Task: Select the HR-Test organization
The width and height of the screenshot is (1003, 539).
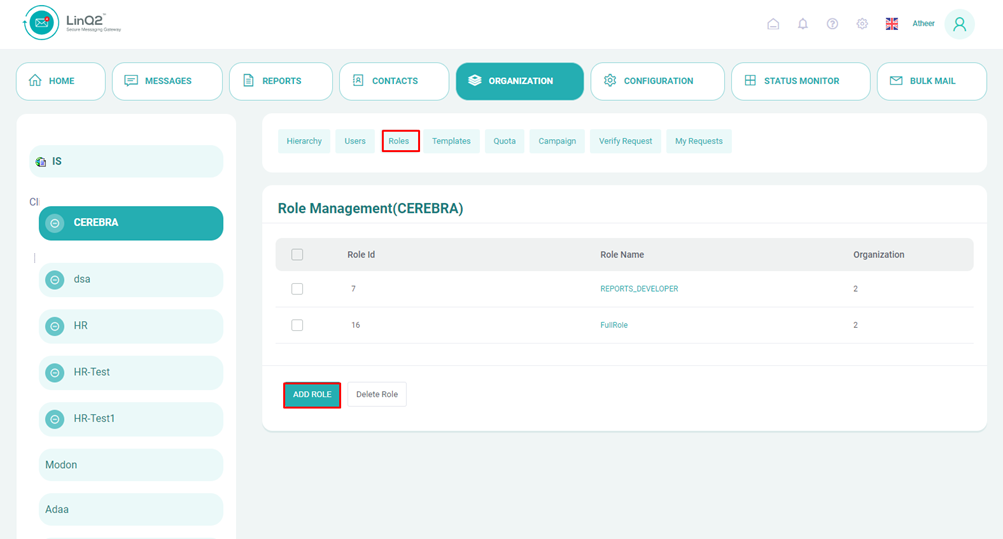Action: click(131, 372)
